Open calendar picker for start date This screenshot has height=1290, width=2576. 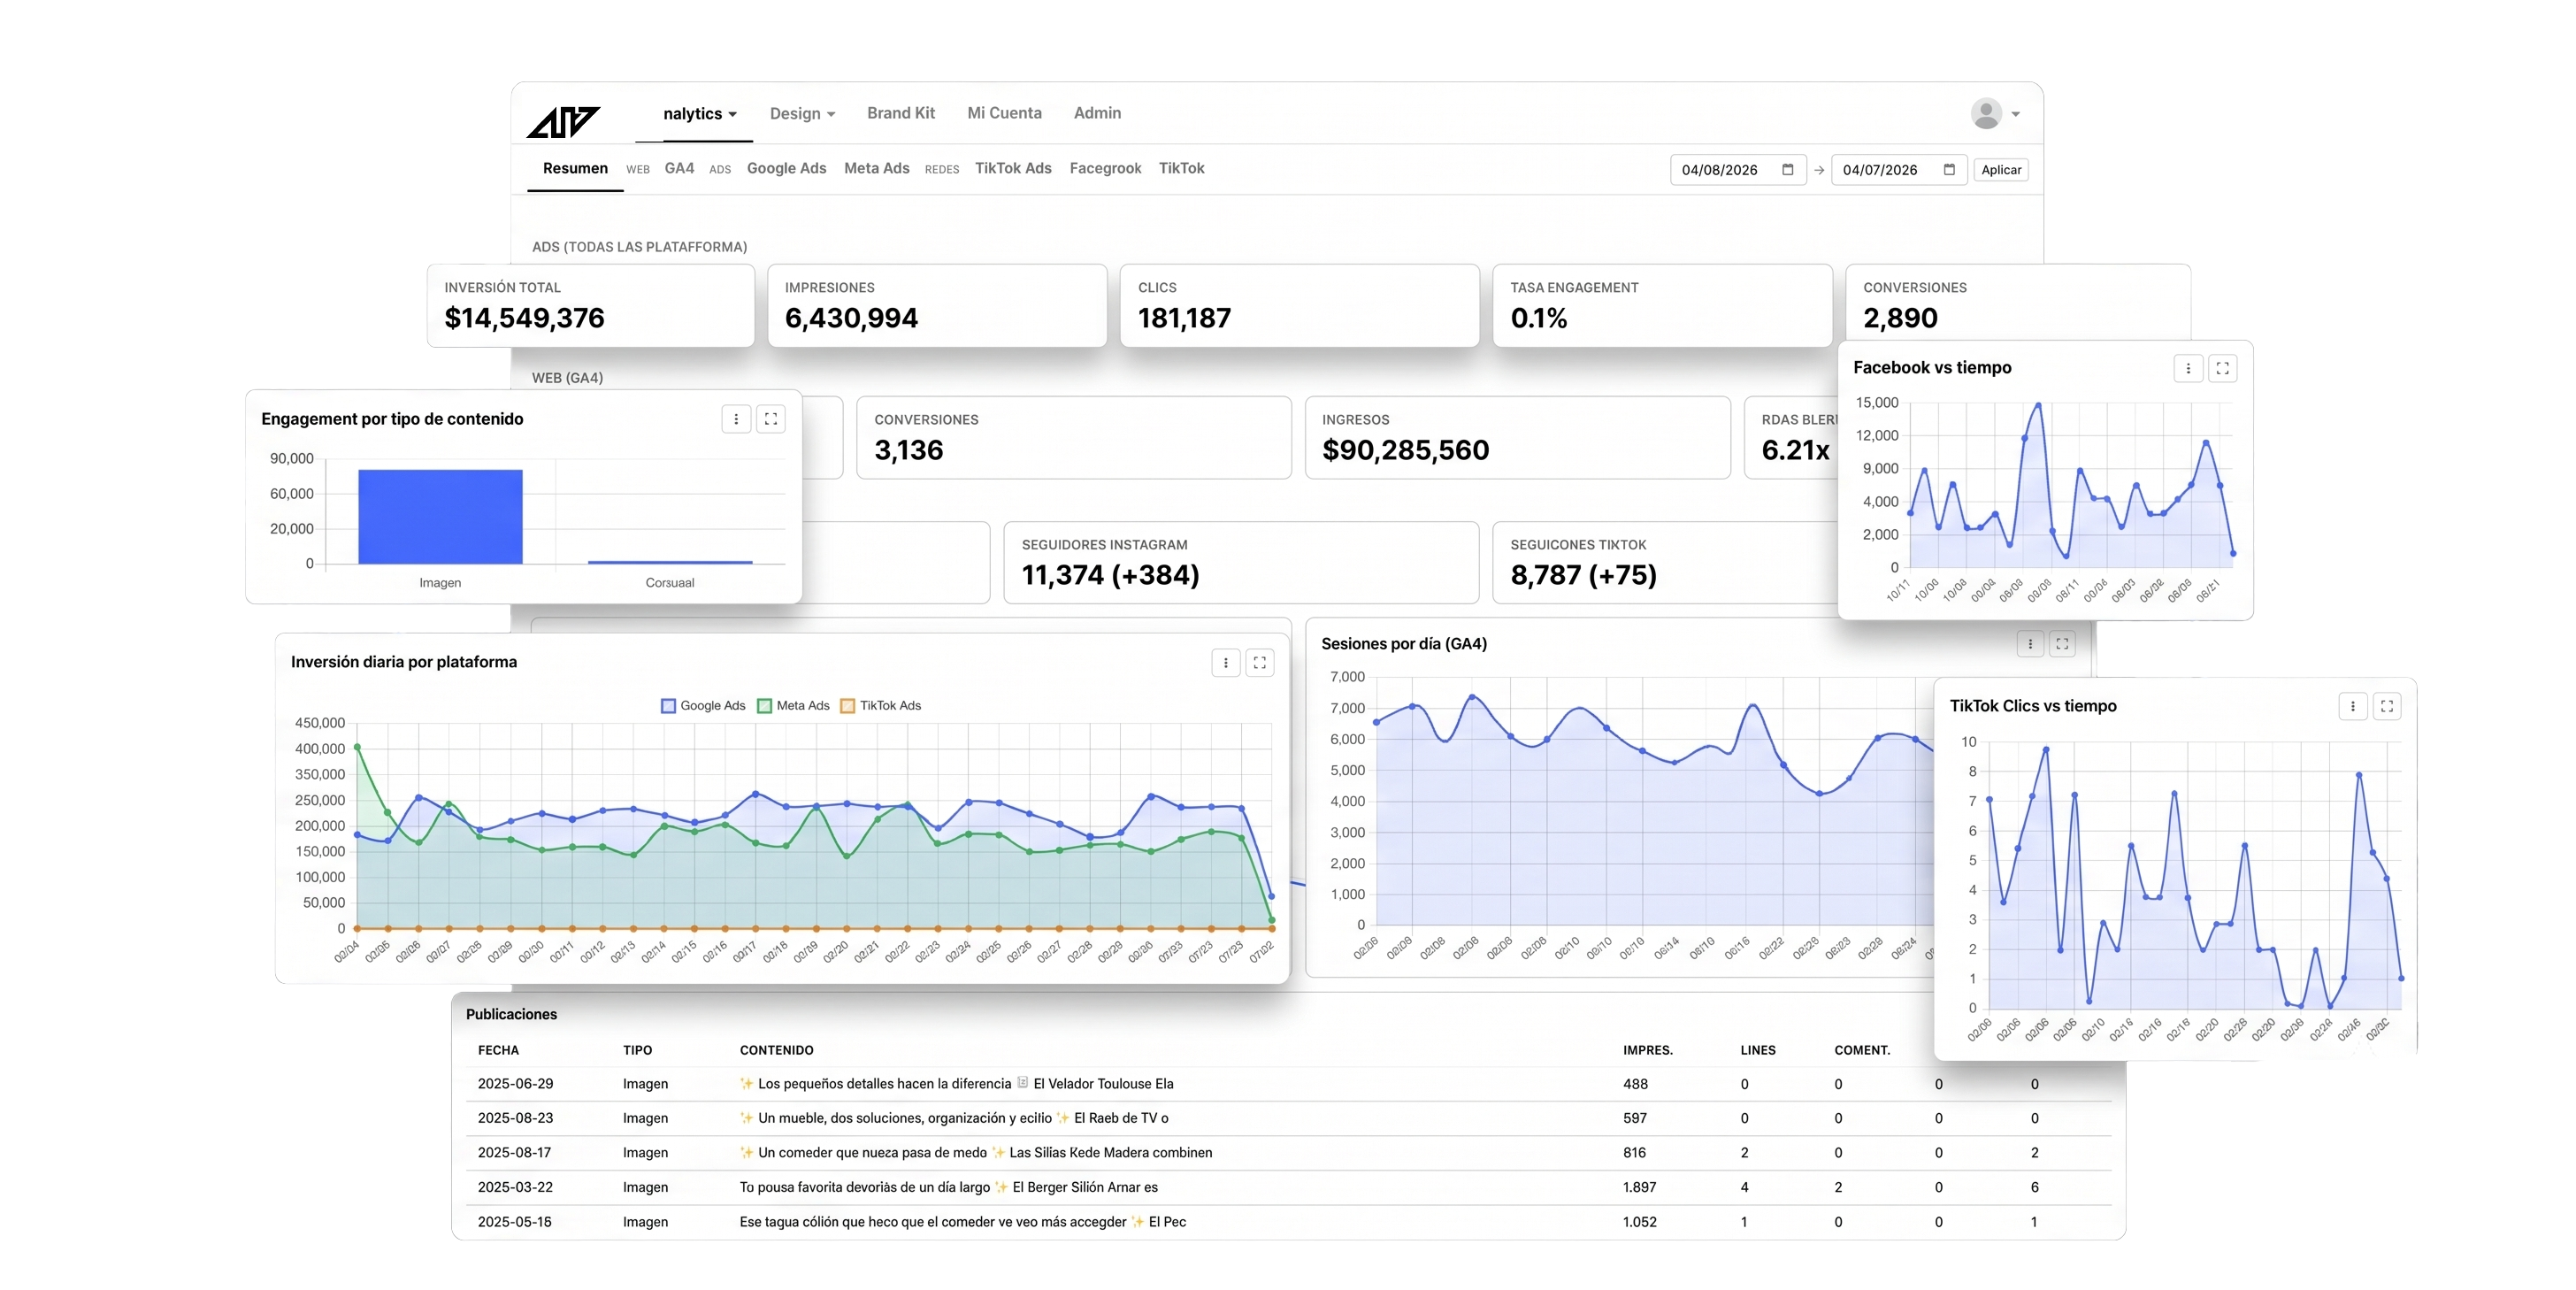coord(1788,170)
